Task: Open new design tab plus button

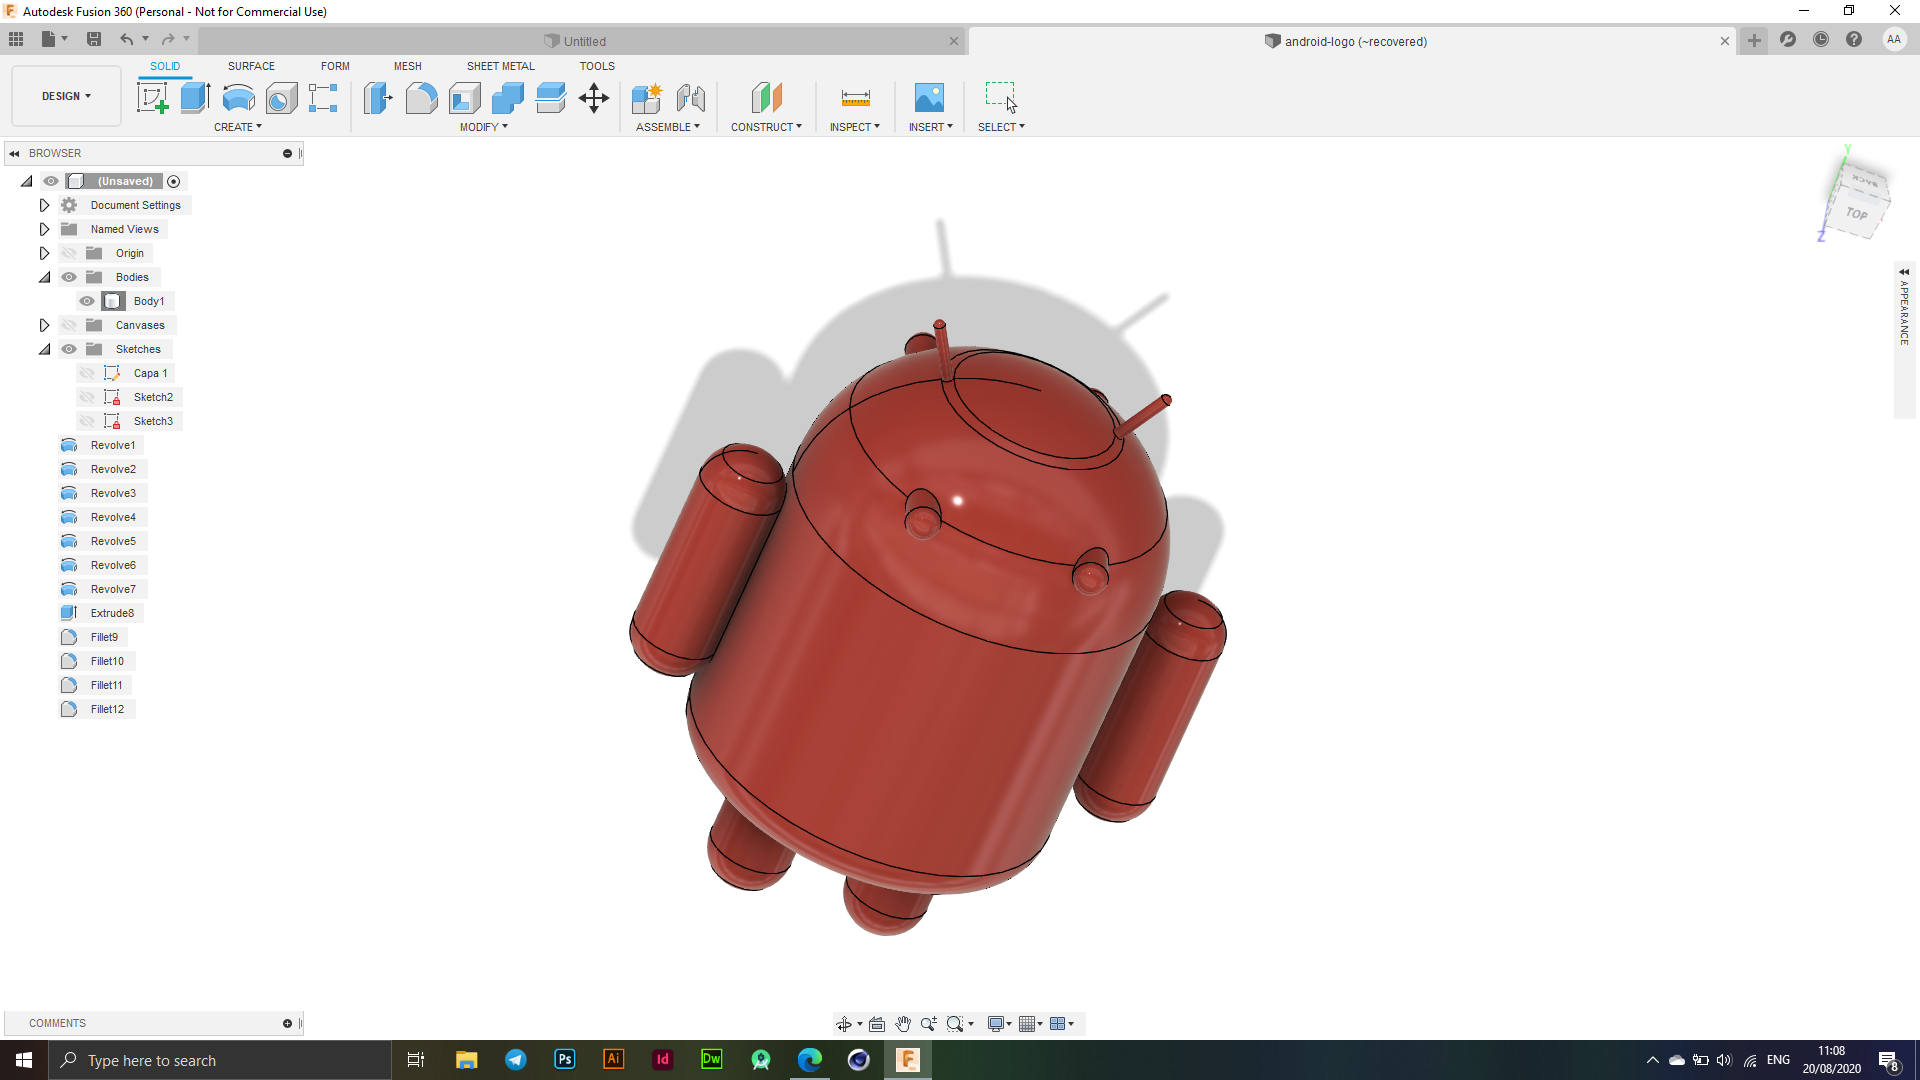Action: click(x=1754, y=40)
